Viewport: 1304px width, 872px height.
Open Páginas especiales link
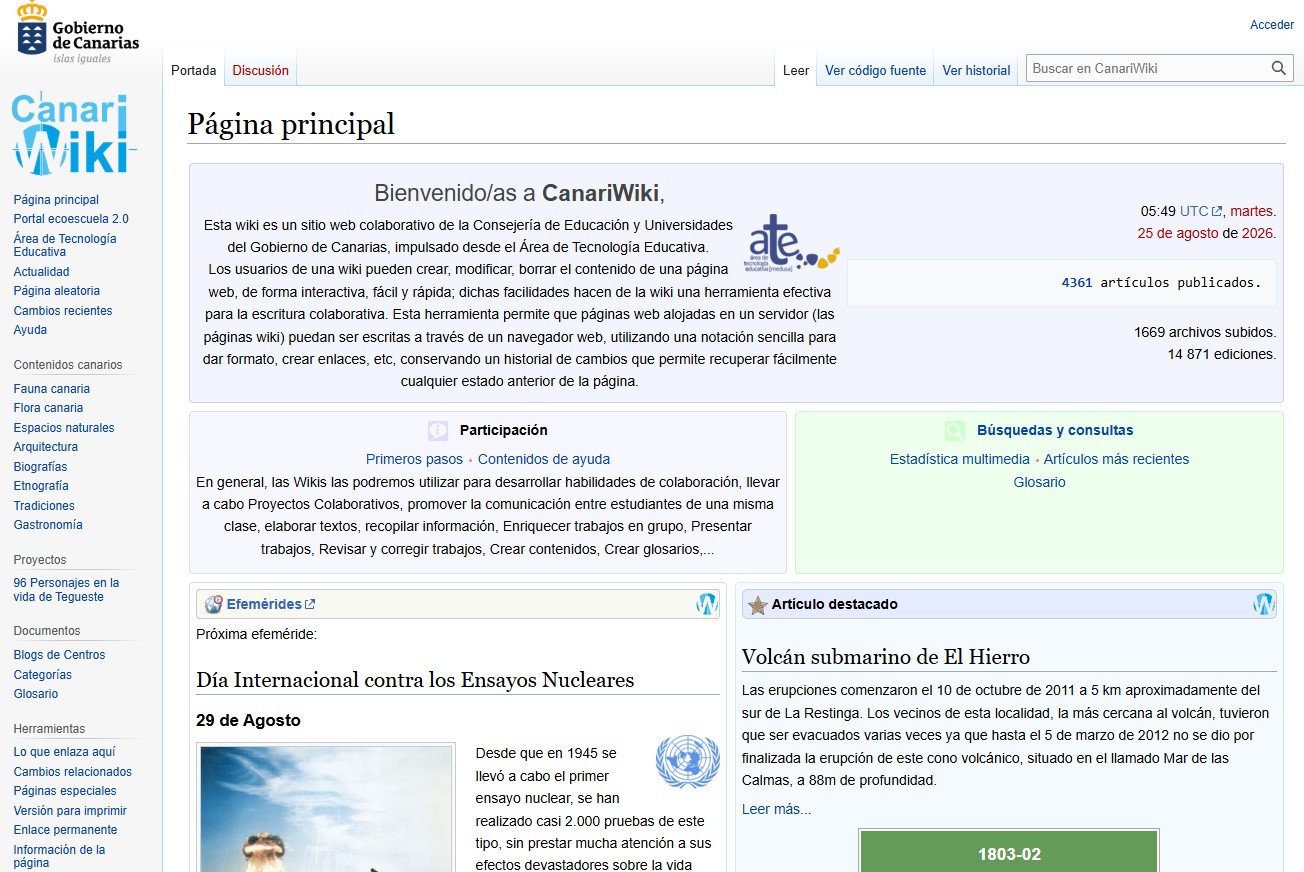pos(65,791)
